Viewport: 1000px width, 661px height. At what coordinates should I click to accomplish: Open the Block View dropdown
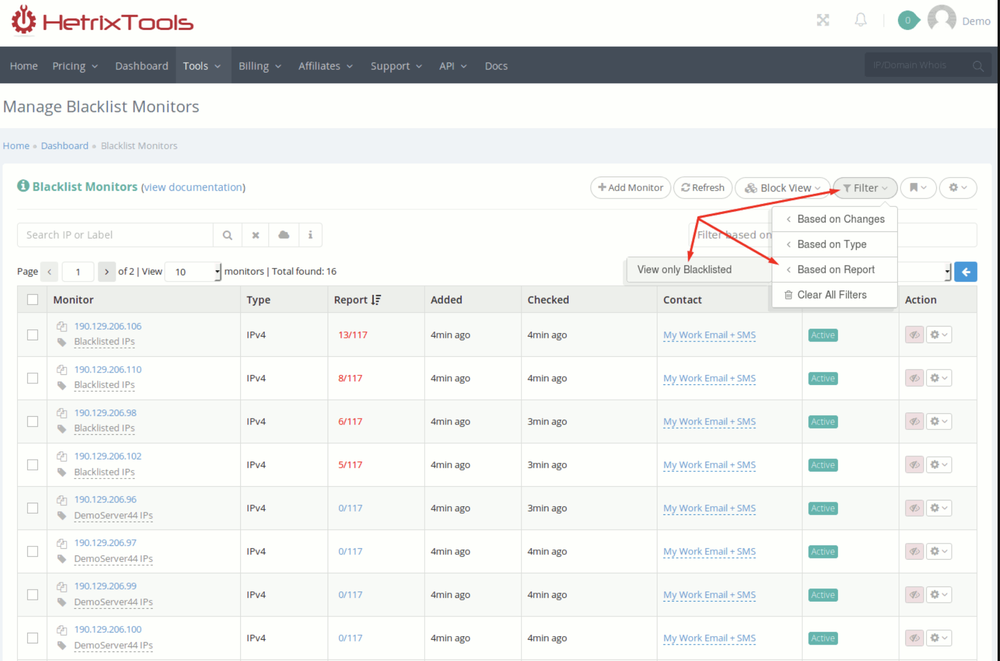click(x=782, y=188)
